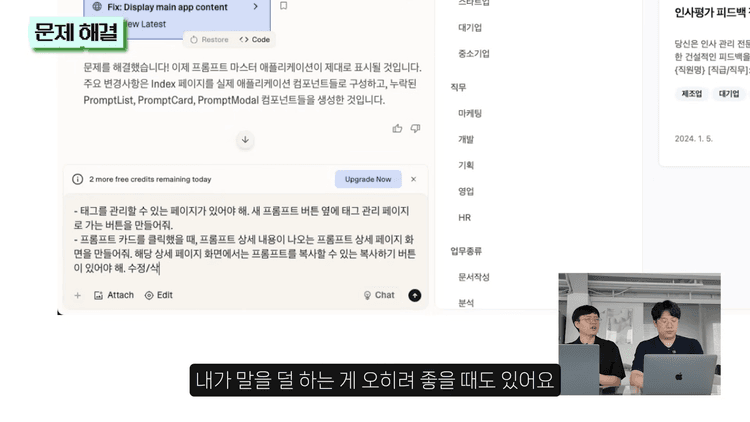Open the Code view
The height and width of the screenshot is (422, 750).
tap(254, 39)
